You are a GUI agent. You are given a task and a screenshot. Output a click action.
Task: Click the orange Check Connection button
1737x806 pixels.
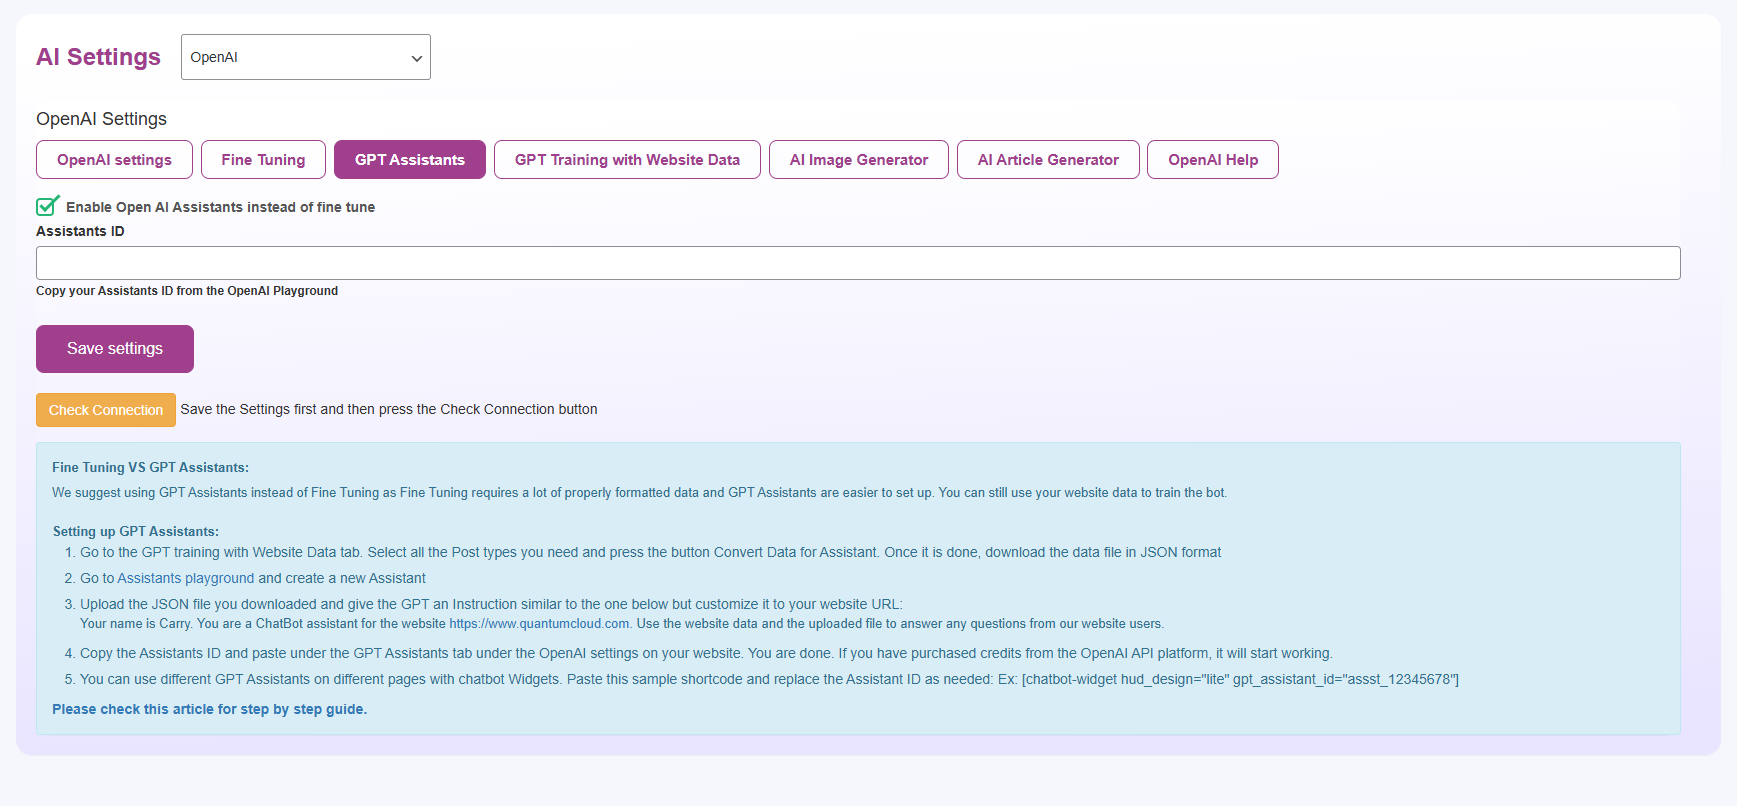point(106,410)
